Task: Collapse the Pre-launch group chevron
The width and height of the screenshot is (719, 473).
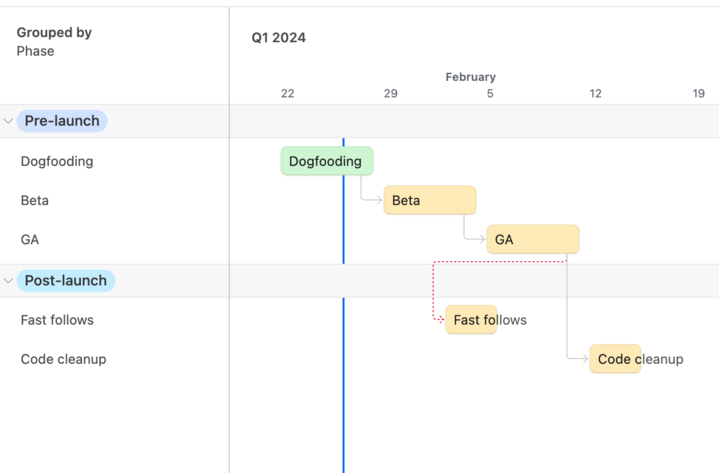Action: point(8,121)
